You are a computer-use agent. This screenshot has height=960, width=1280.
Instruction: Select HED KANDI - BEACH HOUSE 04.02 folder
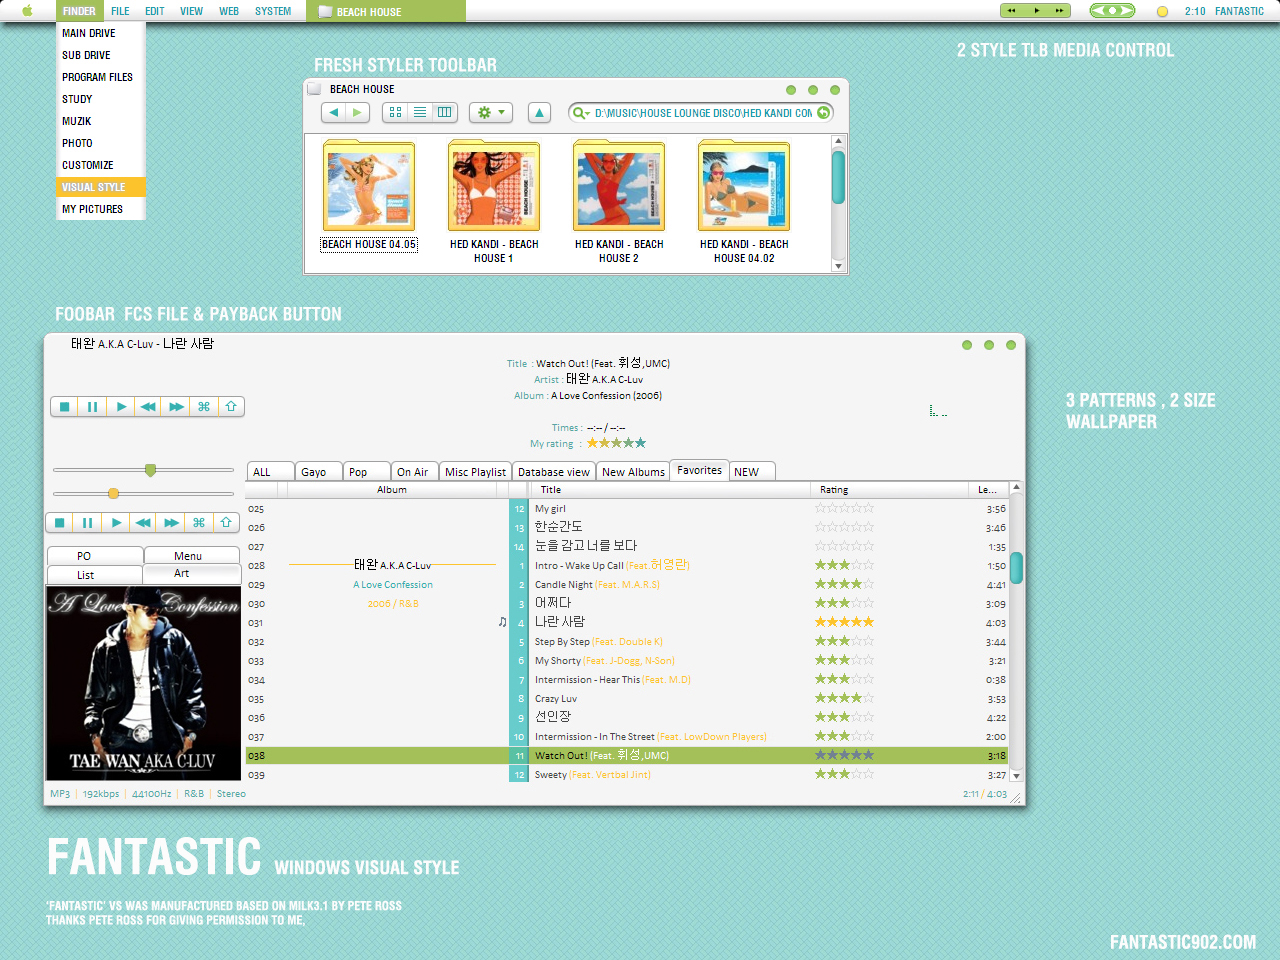[x=744, y=202]
